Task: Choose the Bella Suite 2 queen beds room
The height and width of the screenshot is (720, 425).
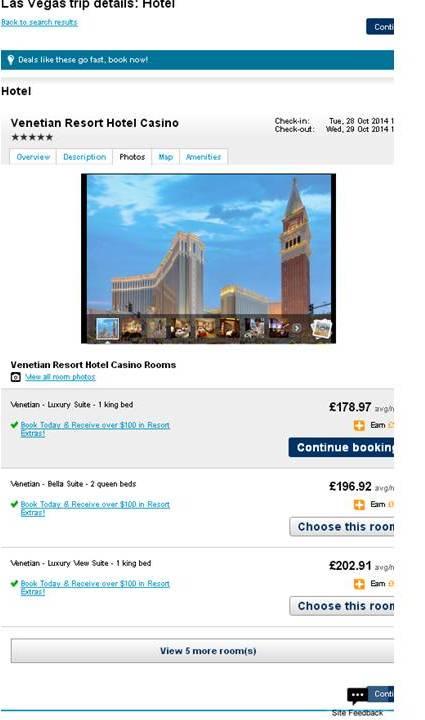Action: [341, 527]
